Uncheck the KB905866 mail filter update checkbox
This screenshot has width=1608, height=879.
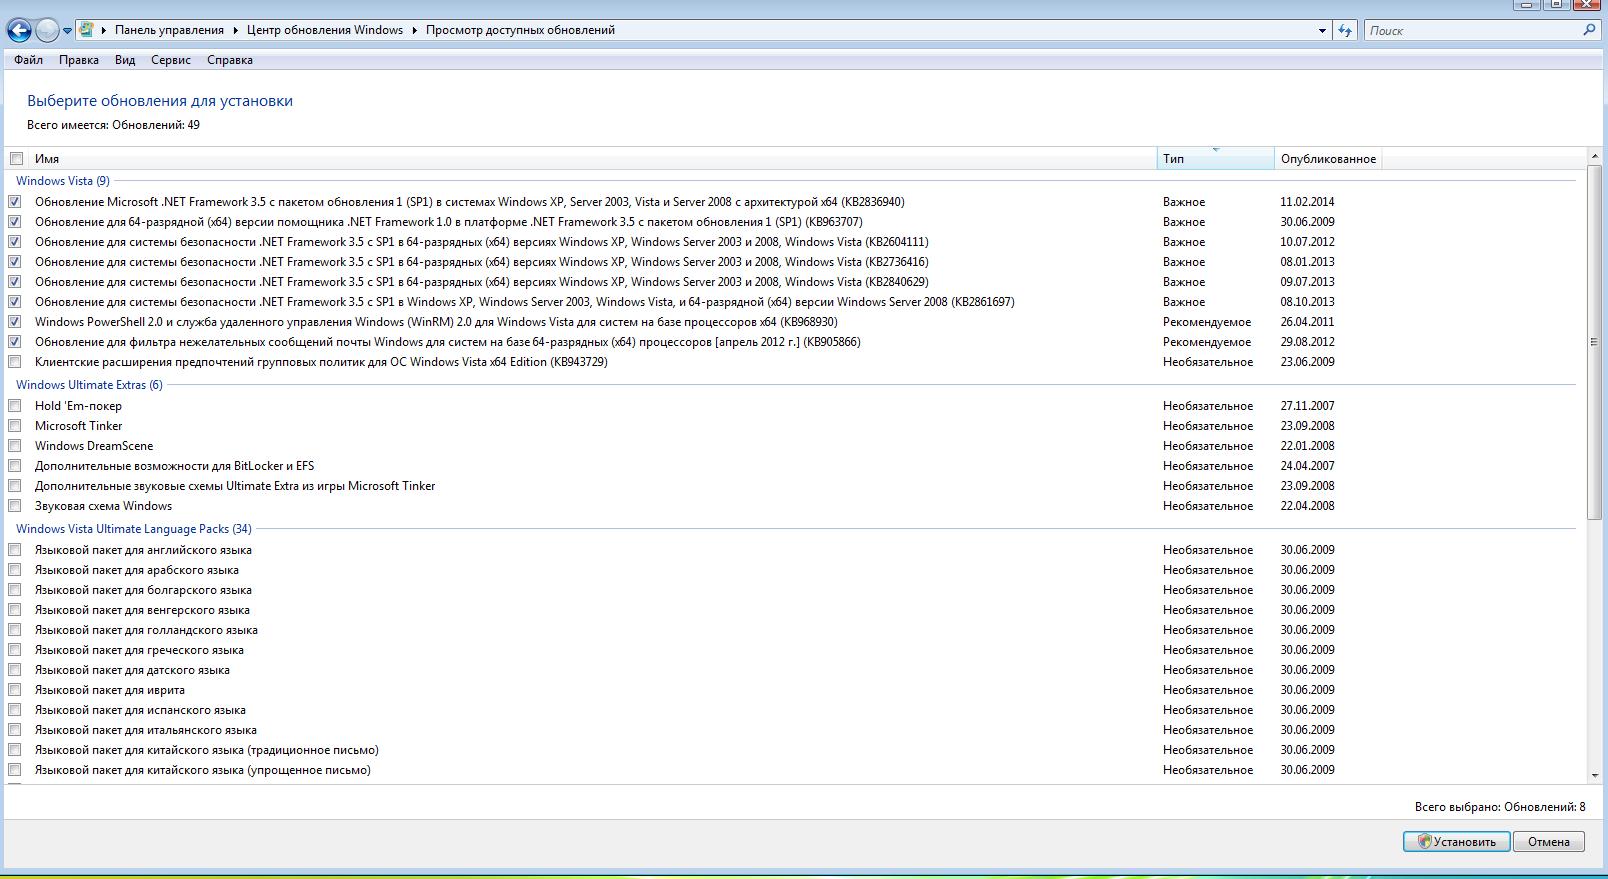click(15, 342)
